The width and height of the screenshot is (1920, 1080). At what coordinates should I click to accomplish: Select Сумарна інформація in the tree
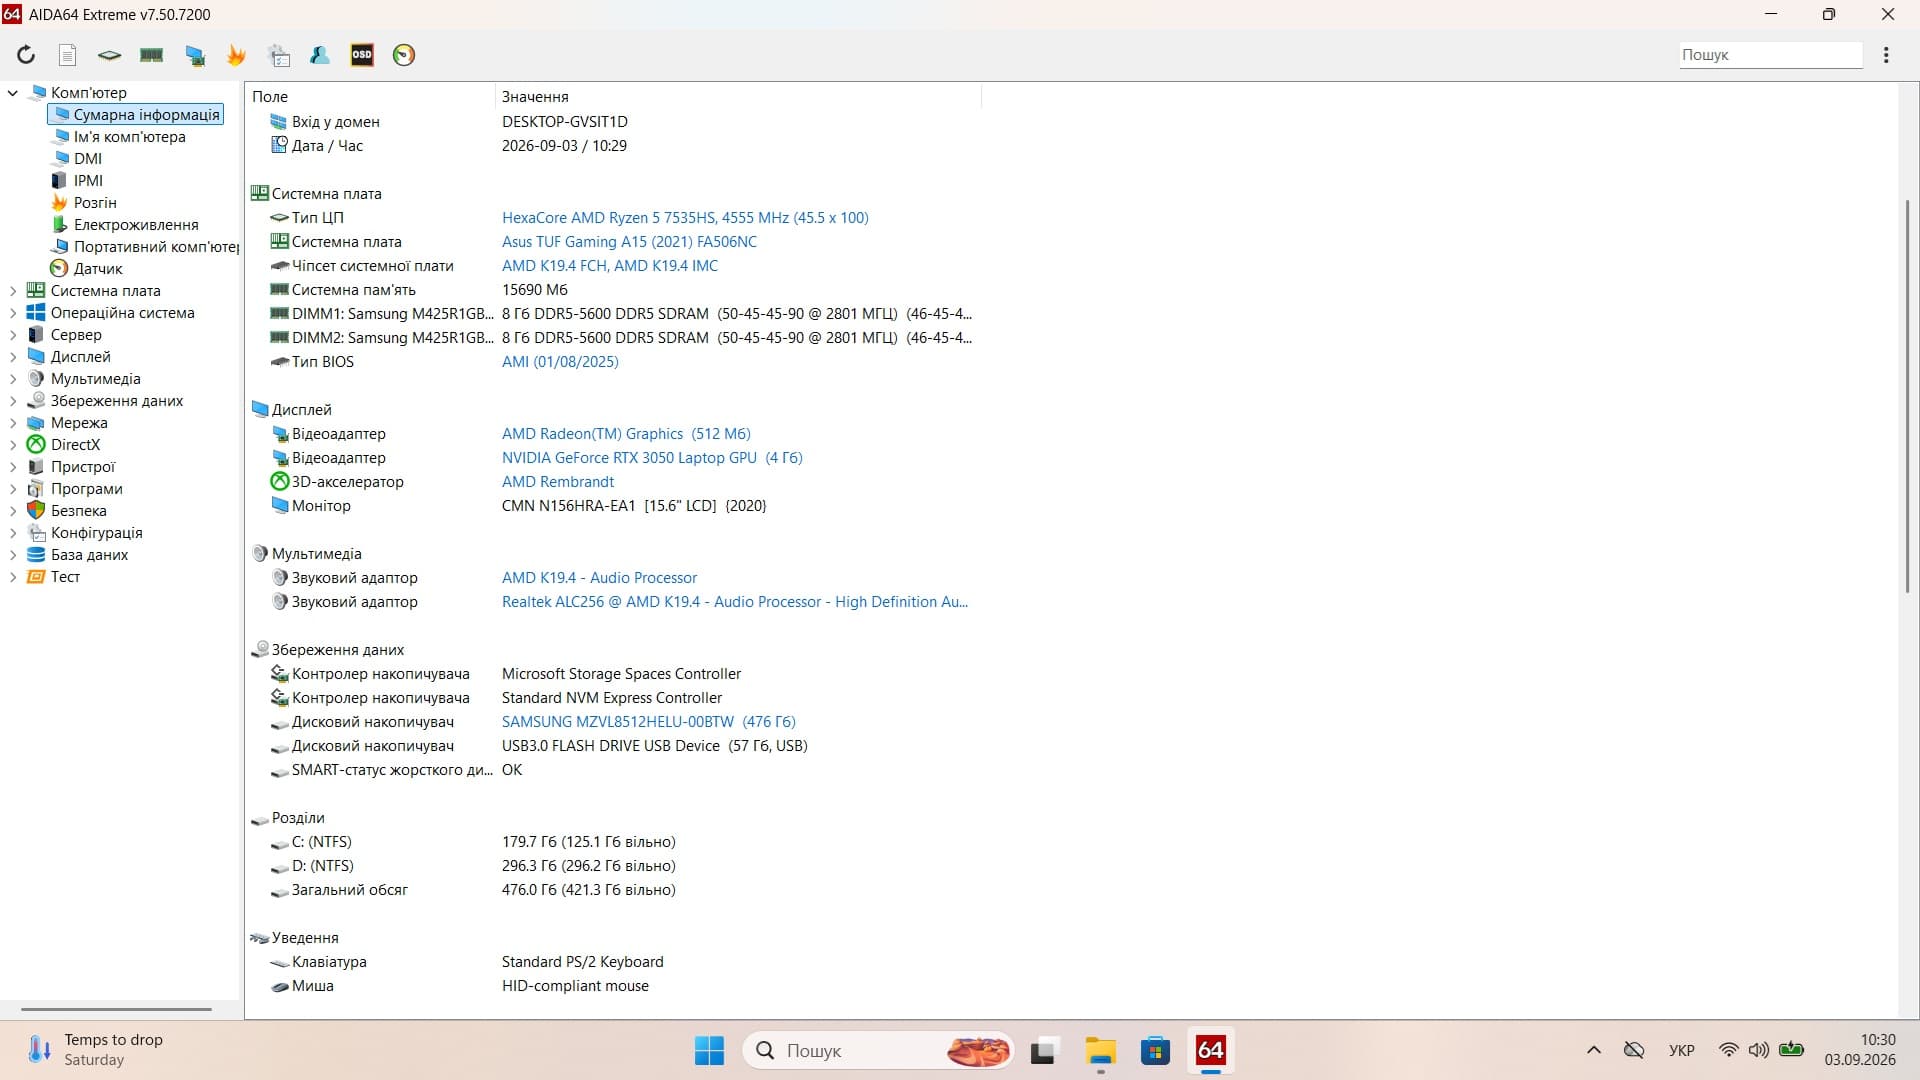[135, 115]
